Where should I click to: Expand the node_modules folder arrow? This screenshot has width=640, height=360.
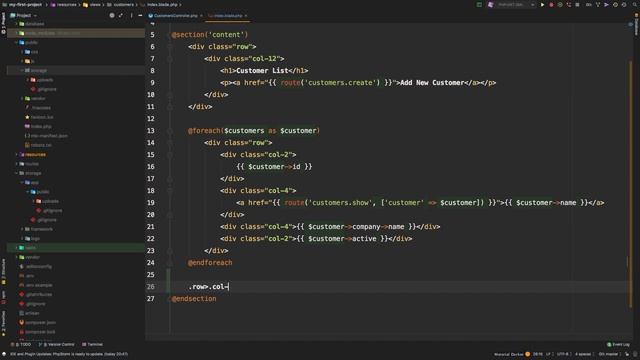click(x=17, y=33)
